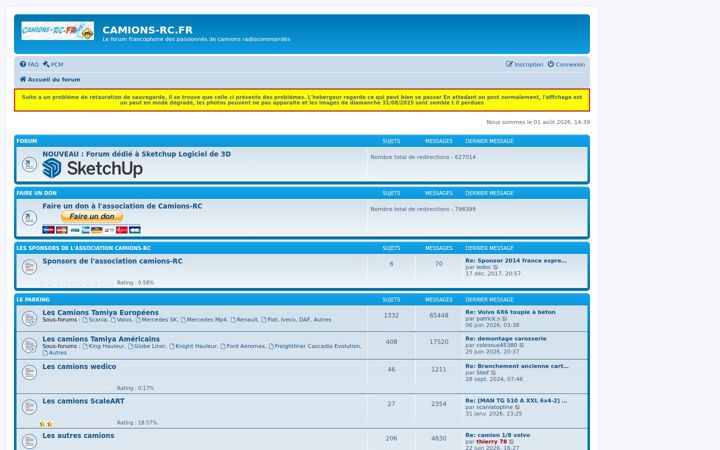720x450 pixels.
Task: Open Re: demontage carosserie last post
Action: (x=506, y=338)
